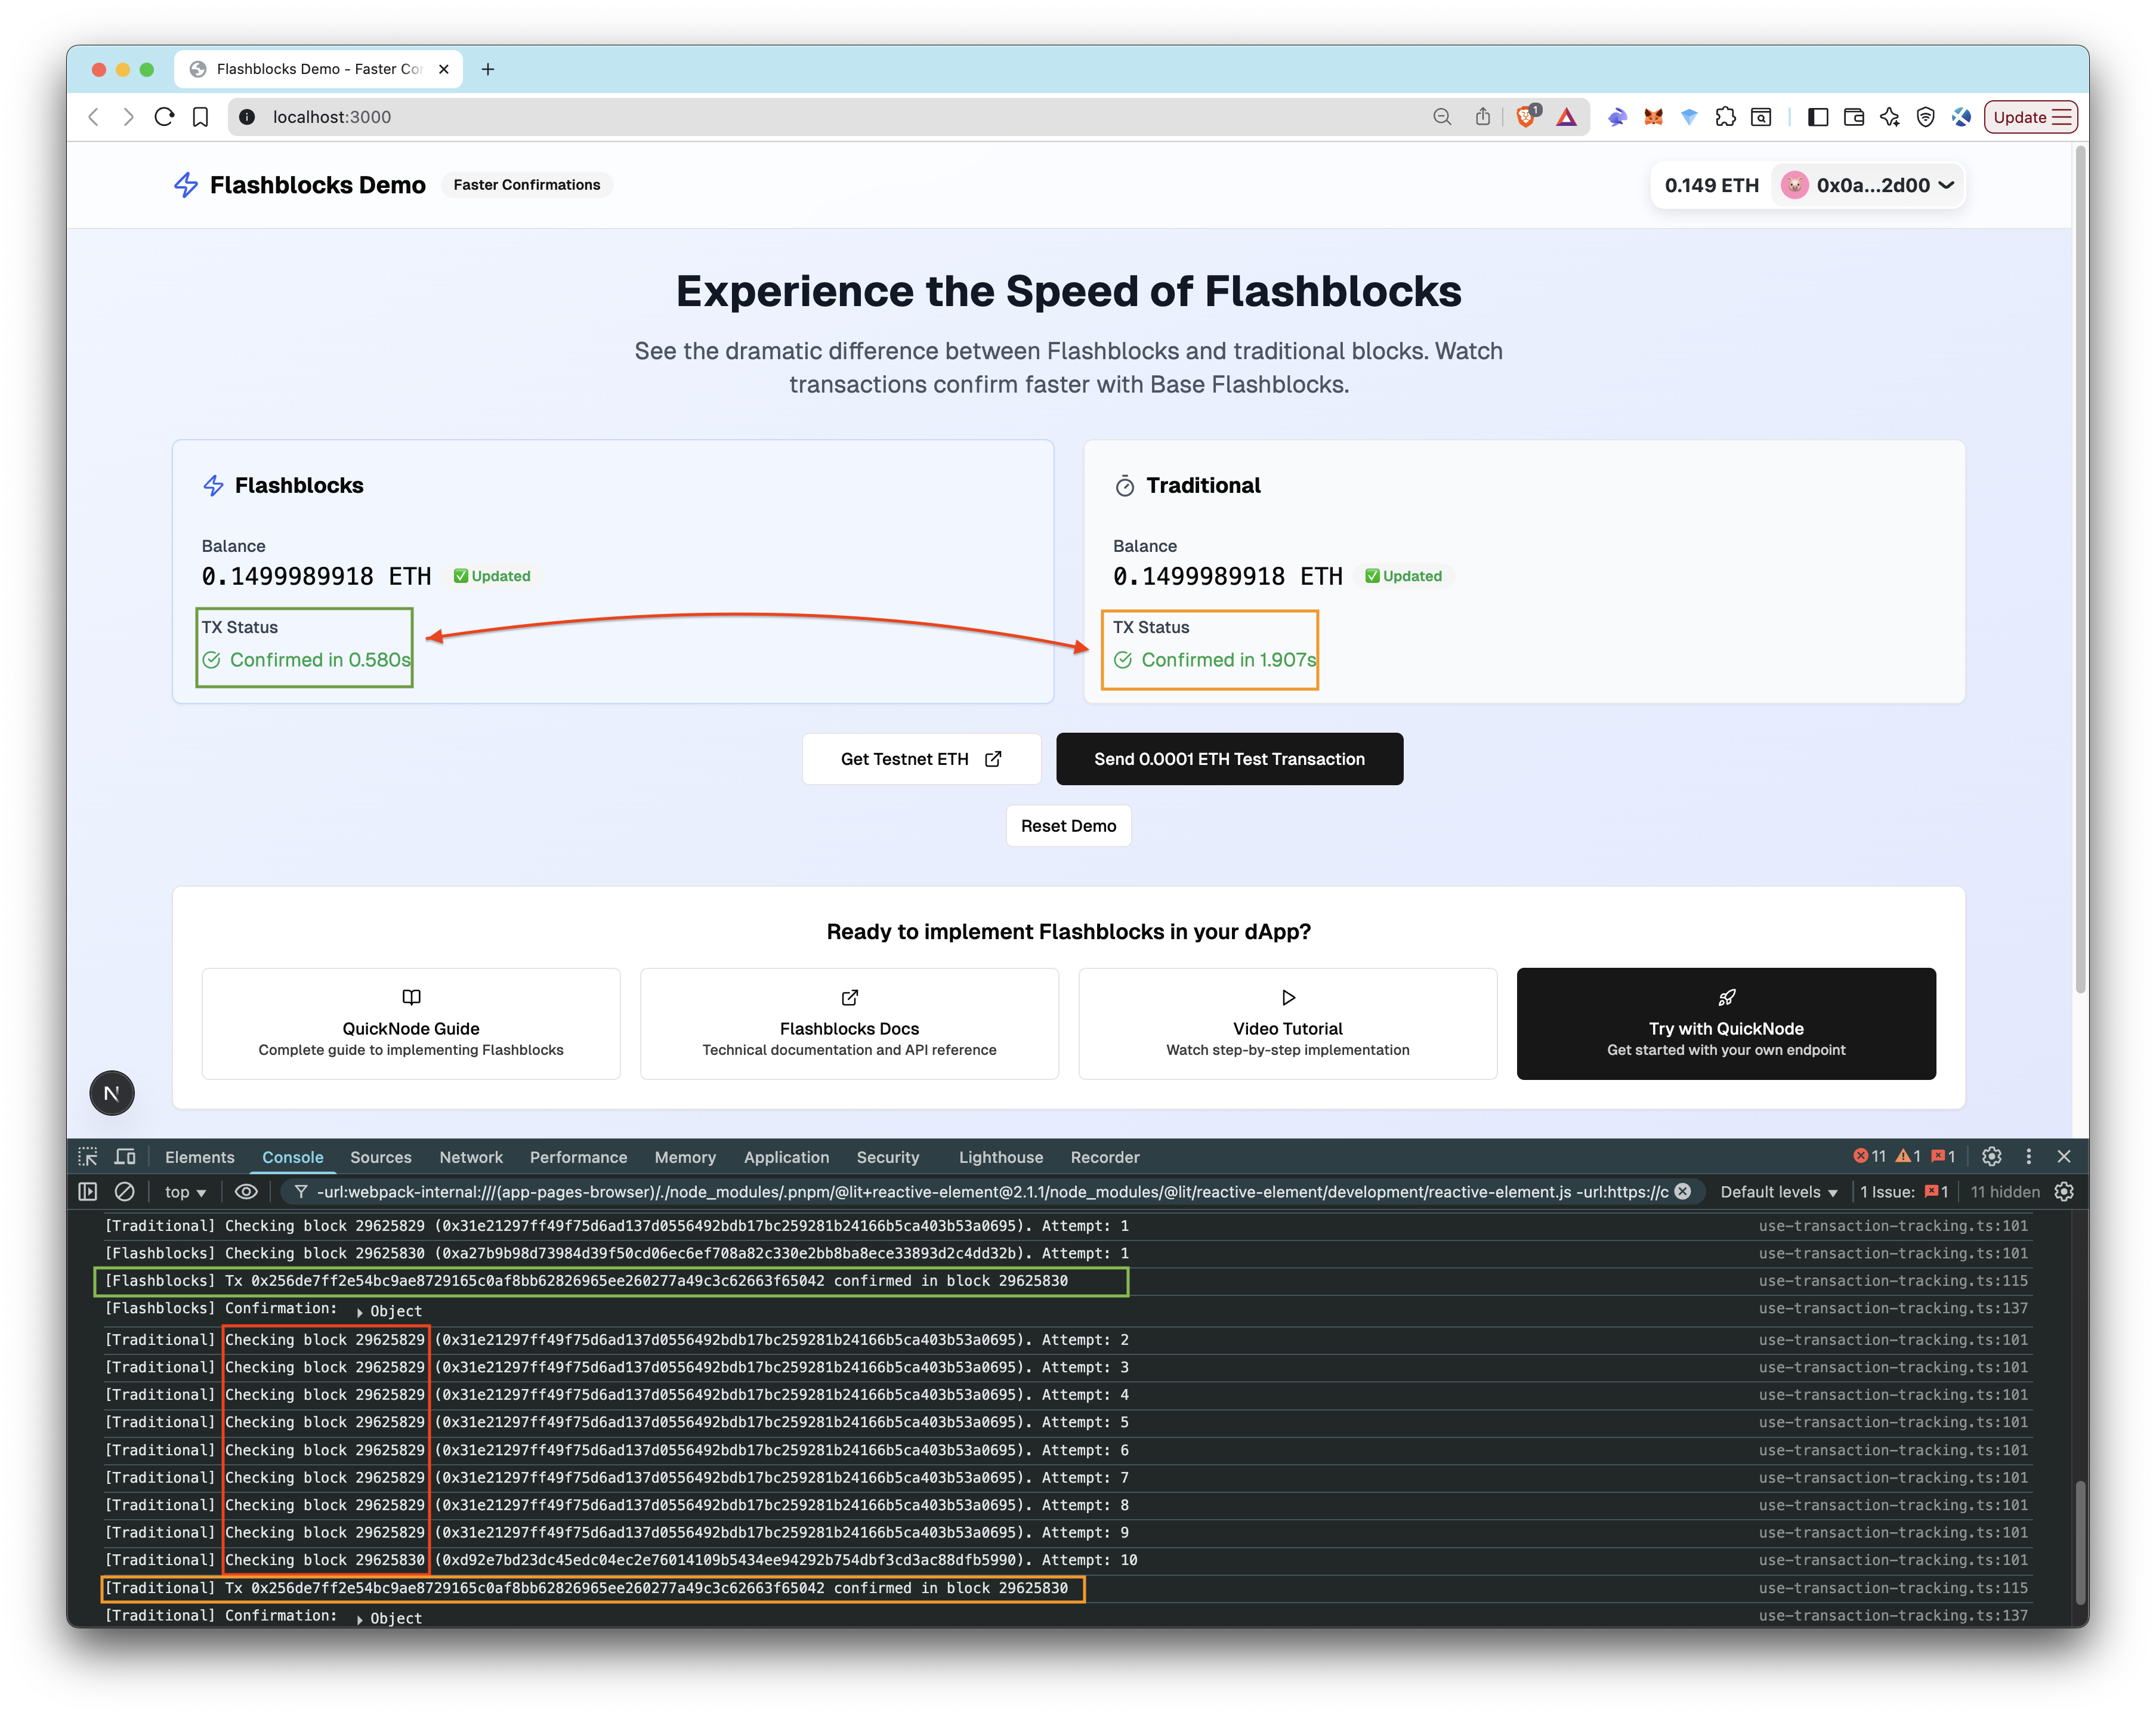Open Brave Shields lion icon
The image size is (2156, 1716).
point(1525,117)
